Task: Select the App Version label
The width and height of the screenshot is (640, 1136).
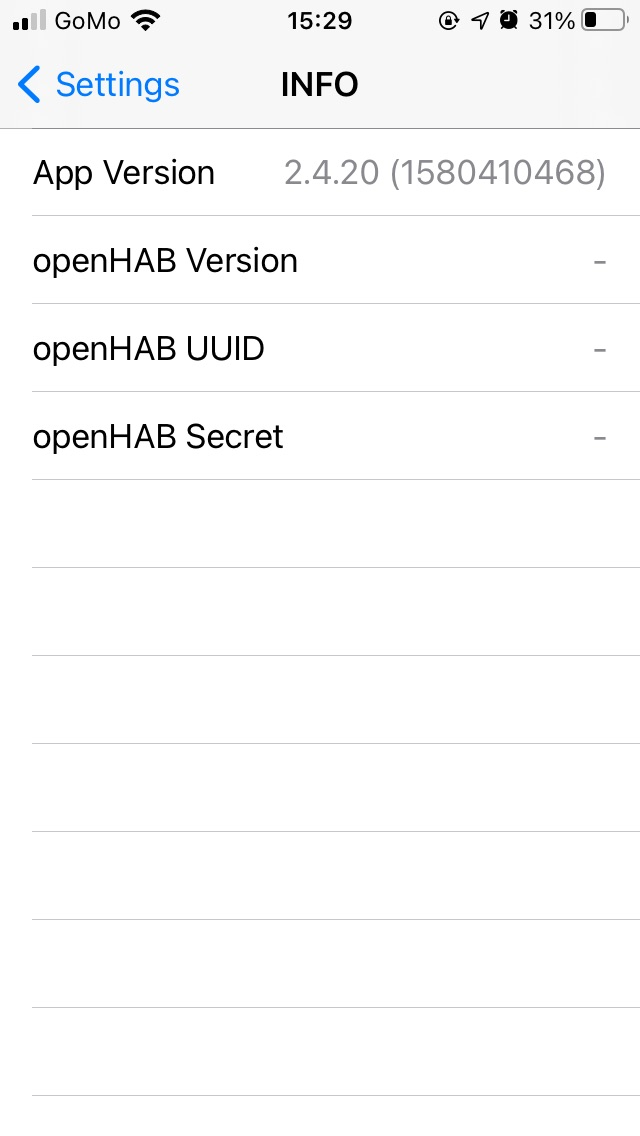Action: [x=124, y=173]
